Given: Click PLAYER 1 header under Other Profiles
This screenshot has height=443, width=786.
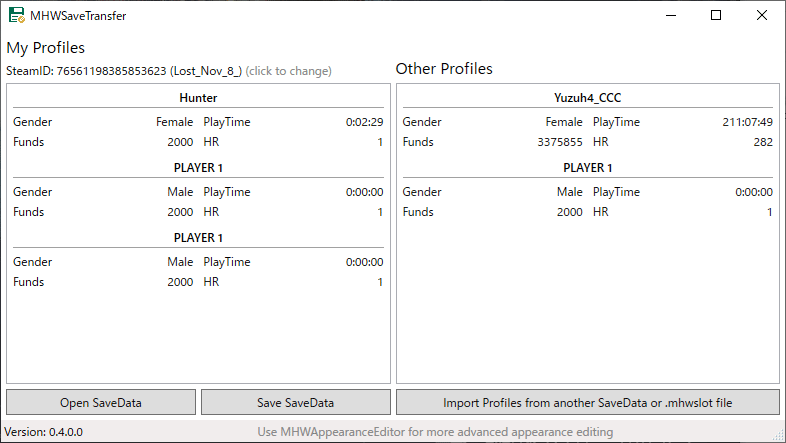Looking at the screenshot, I should [x=587, y=168].
